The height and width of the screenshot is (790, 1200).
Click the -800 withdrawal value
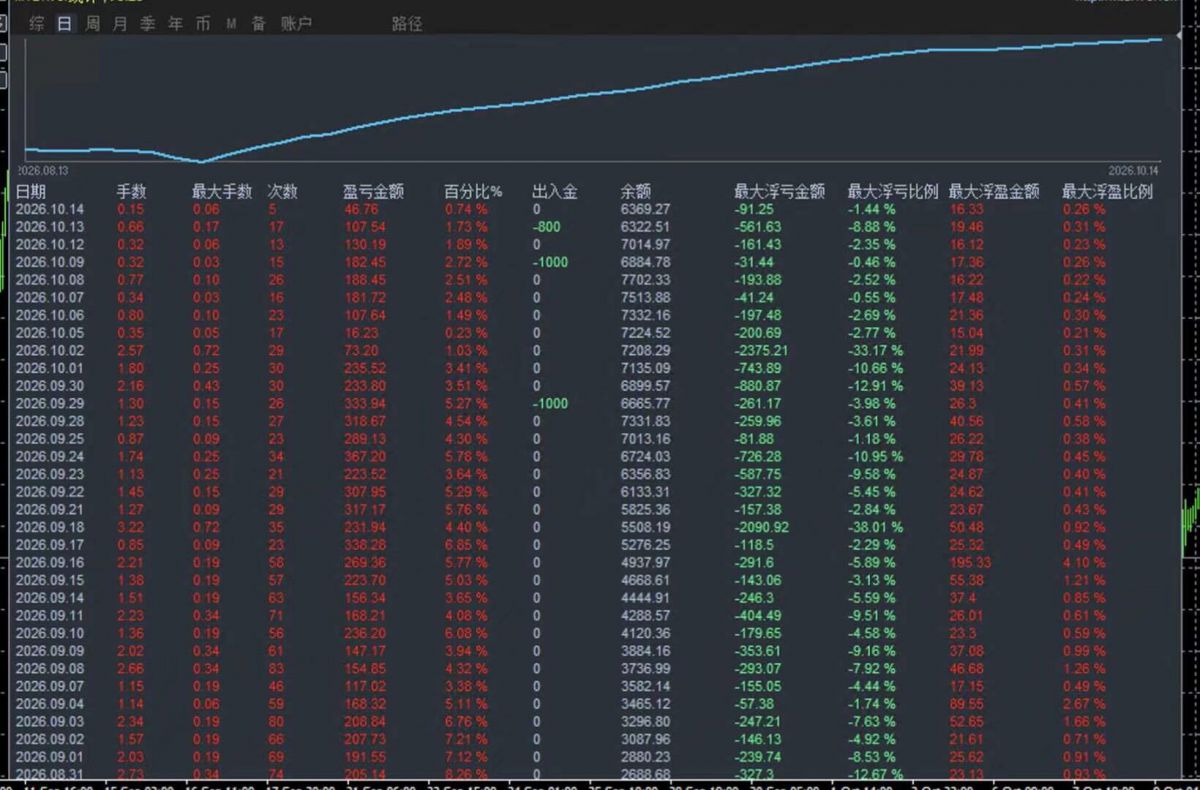click(546, 227)
